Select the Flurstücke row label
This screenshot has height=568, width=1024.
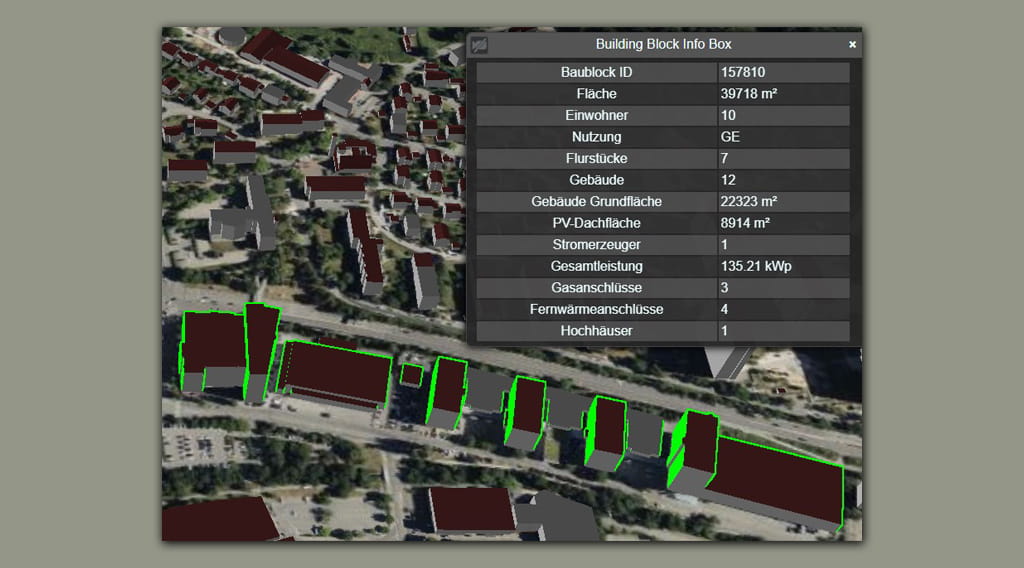coord(596,159)
